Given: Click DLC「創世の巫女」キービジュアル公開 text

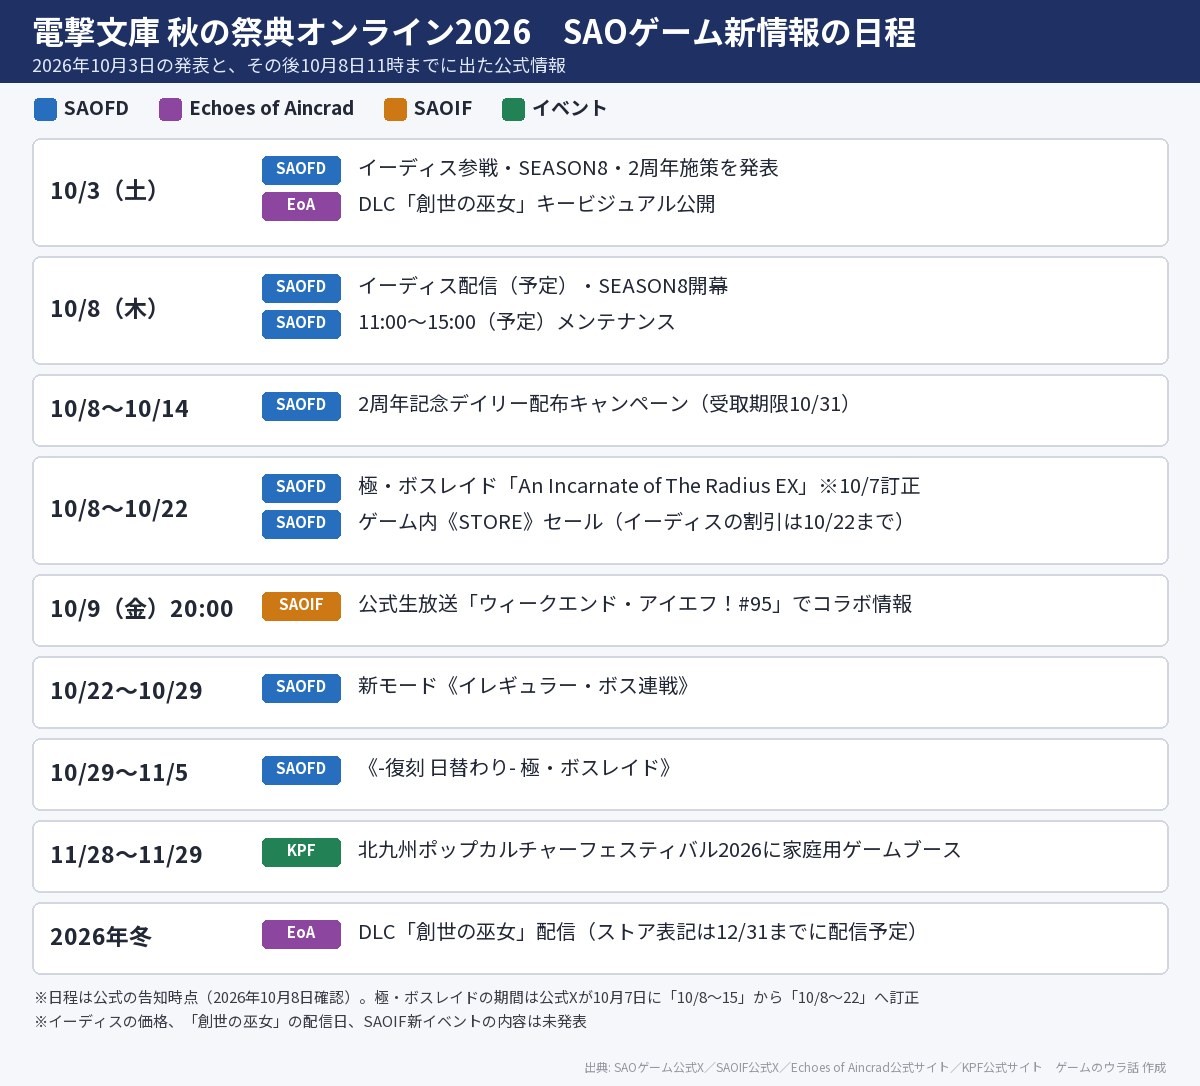Looking at the screenshot, I should [537, 204].
